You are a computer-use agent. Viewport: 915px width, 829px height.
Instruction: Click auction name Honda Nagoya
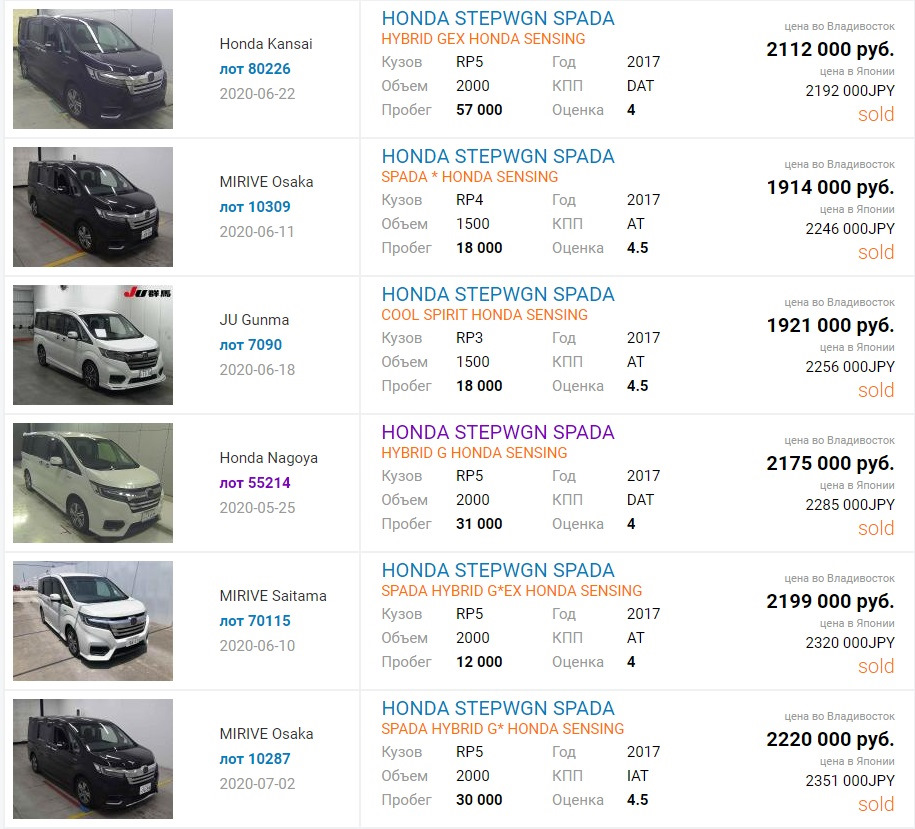click(268, 458)
